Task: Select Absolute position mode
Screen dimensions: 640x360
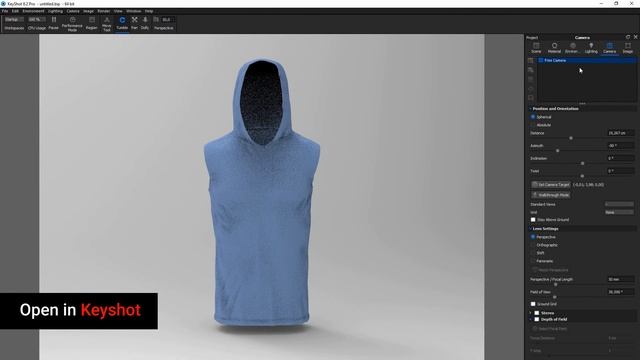Action: tap(533, 125)
